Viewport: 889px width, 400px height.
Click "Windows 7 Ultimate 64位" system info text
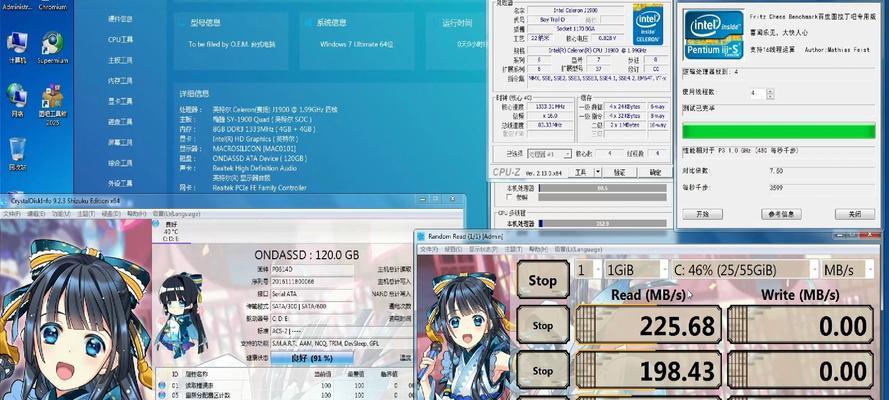(x=357, y=44)
